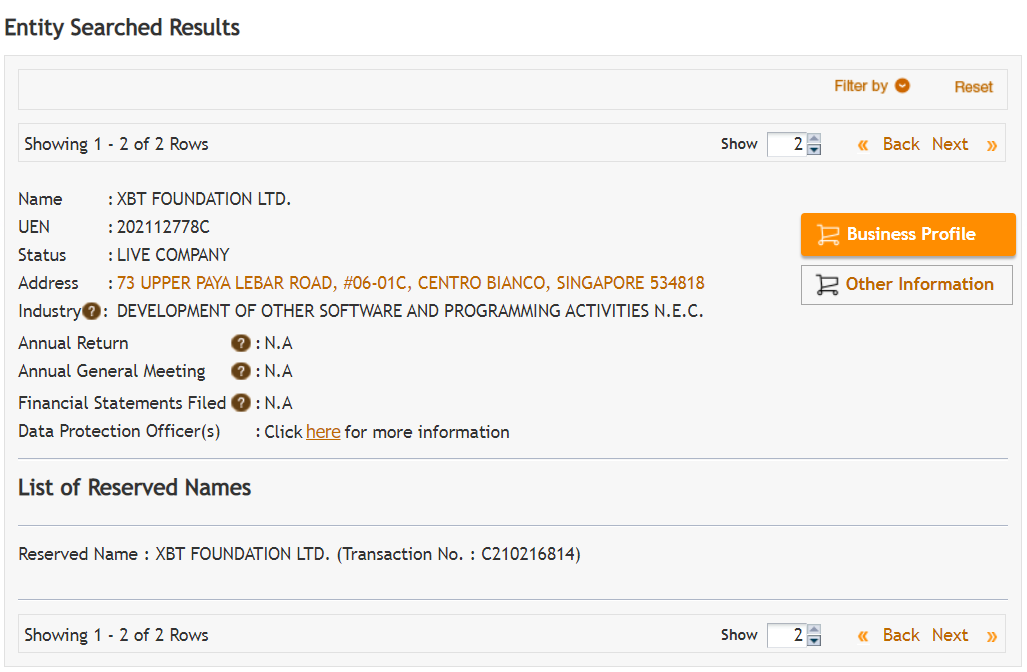Decrease the bottom Show rows stepper down arrow
1027x672 pixels.
pyautogui.click(x=814, y=641)
